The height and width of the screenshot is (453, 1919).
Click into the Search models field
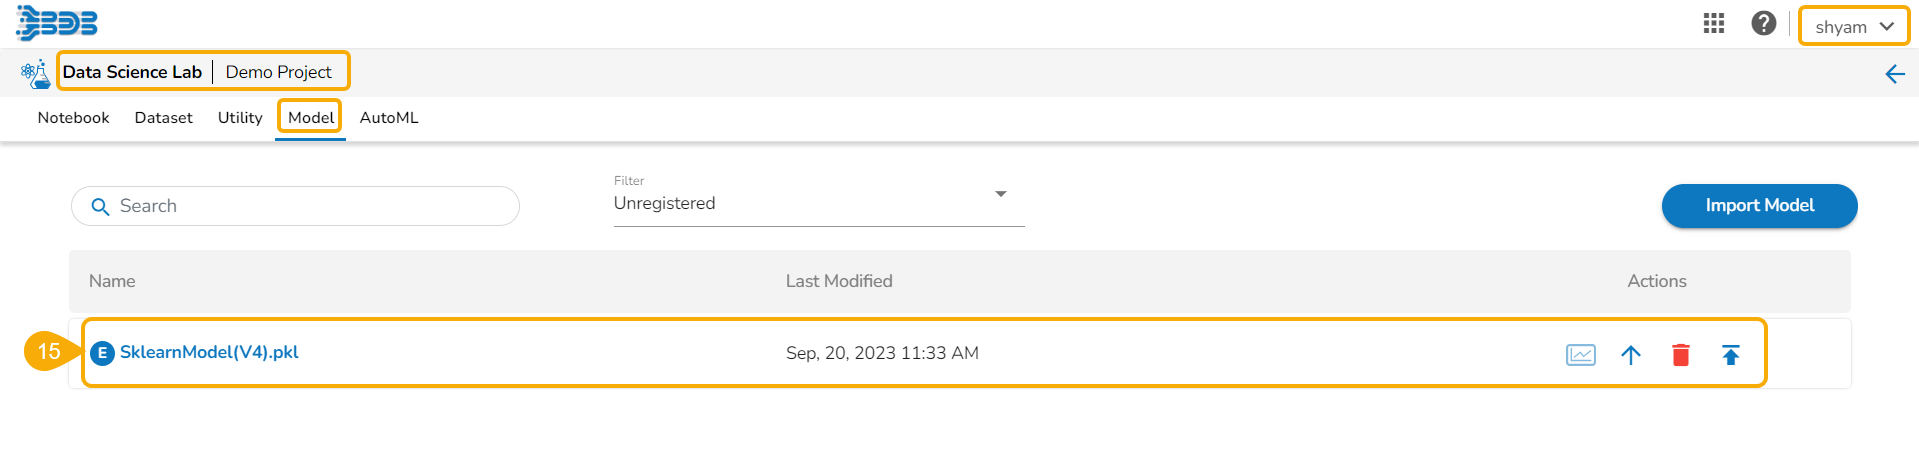point(310,206)
